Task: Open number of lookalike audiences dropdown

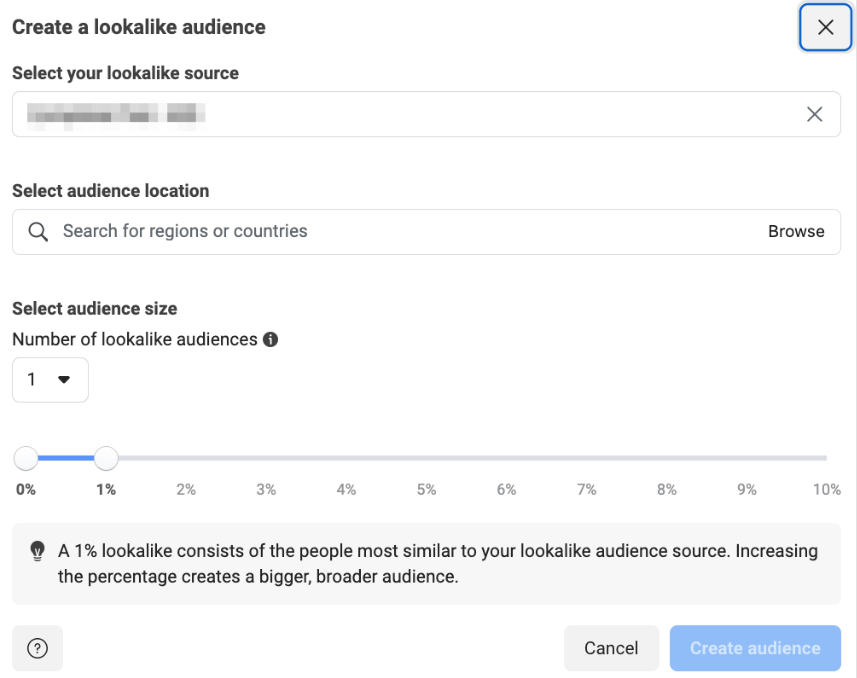Action: 50,380
